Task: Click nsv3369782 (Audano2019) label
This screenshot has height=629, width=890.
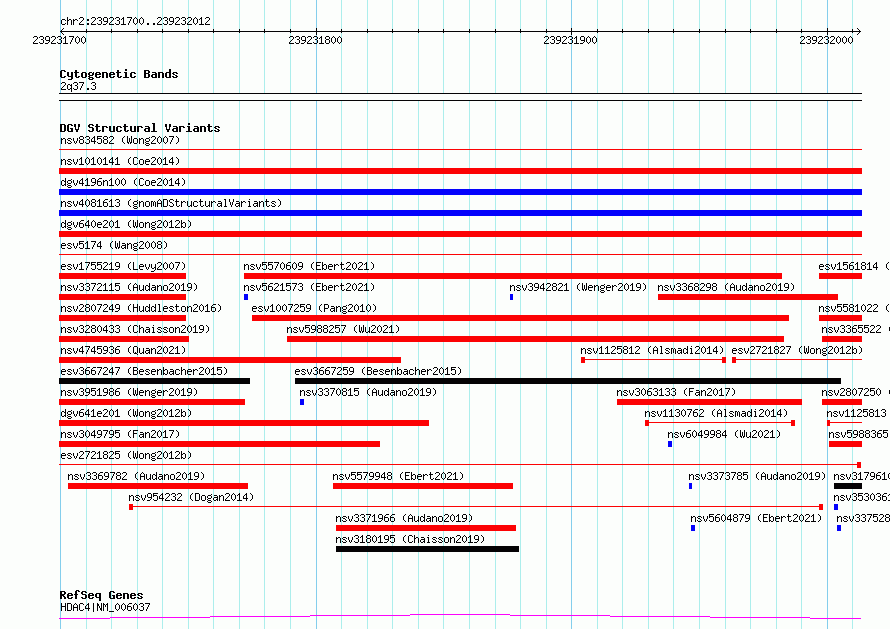Action: pyautogui.click(x=136, y=476)
